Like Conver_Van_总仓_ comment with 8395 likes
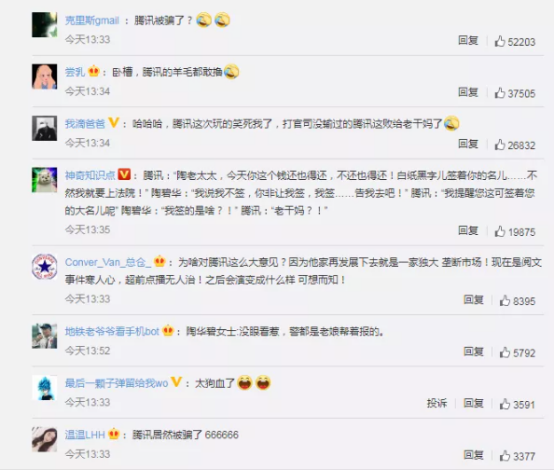This screenshot has height=470, width=554. coord(505,301)
